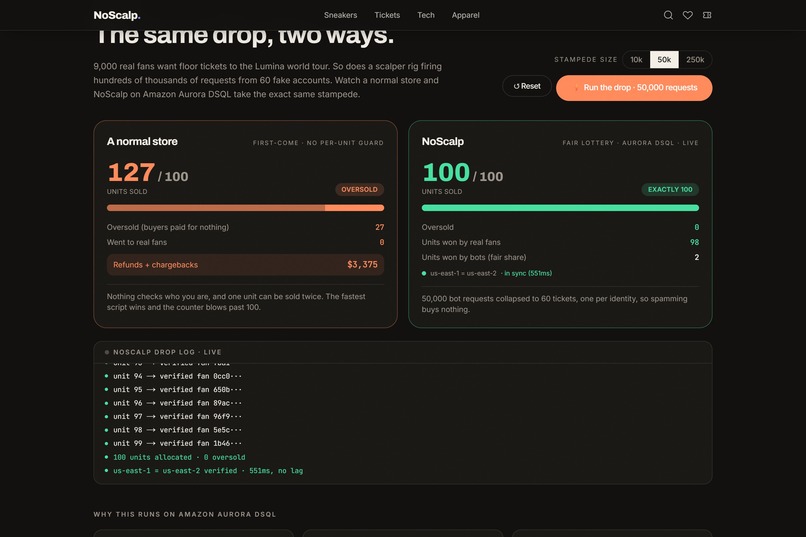Click the 27 oversold value
Image resolution: width=806 pixels, height=537 pixels.
coord(379,227)
